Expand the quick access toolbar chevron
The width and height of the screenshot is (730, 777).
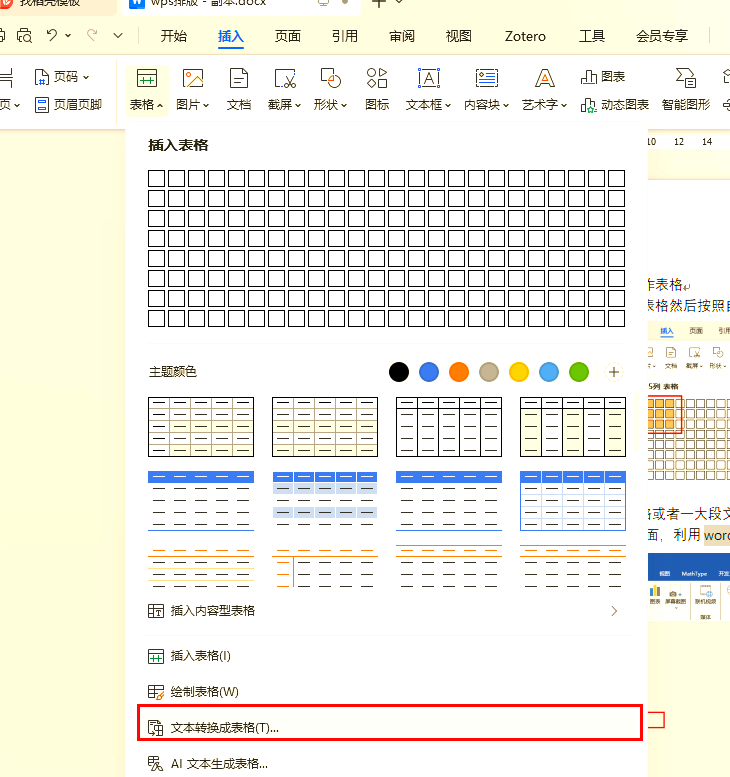pos(118,36)
